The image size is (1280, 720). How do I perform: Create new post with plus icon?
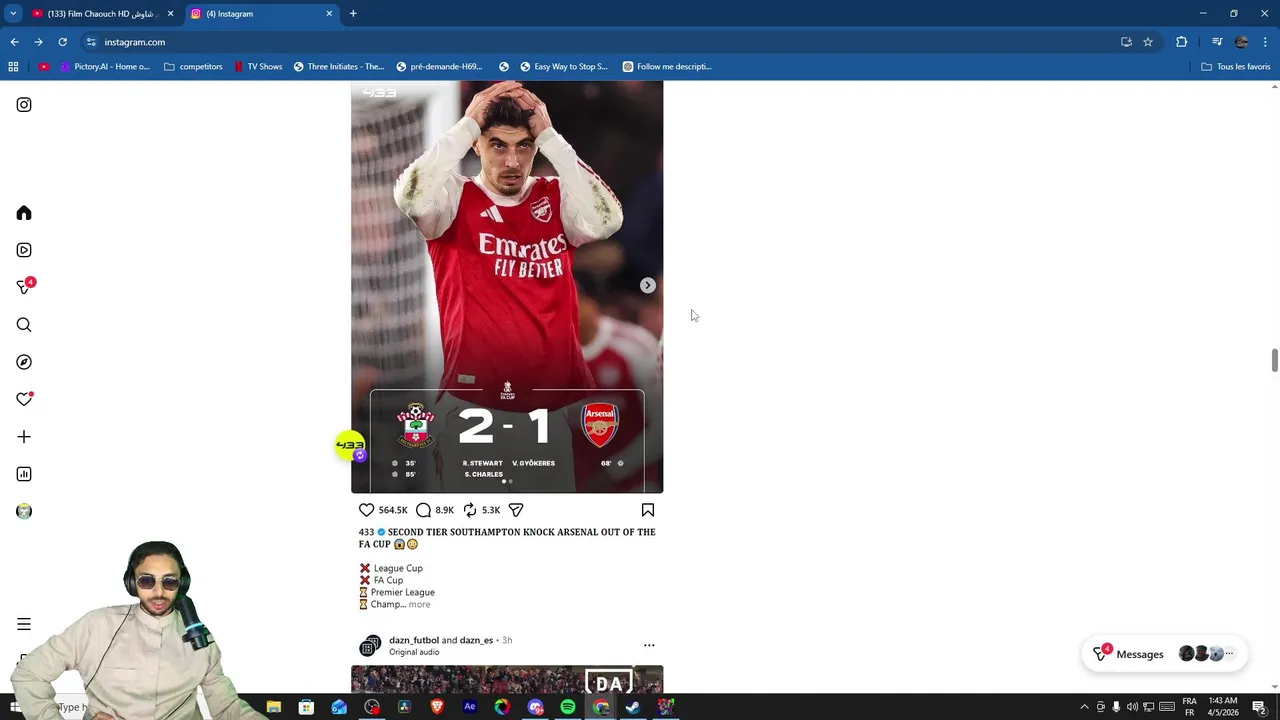click(x=24, y=437)
